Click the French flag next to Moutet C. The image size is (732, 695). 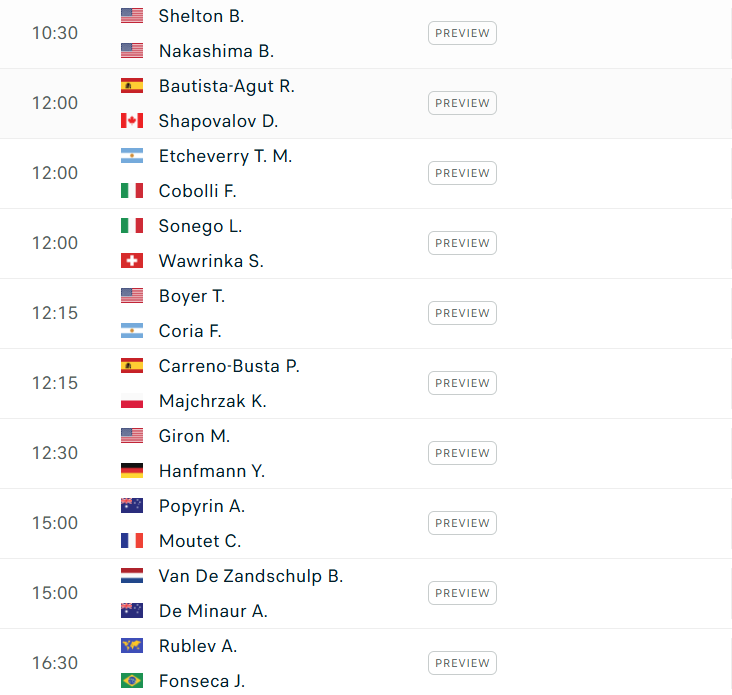pyautogui.click(x=132, y=541)
